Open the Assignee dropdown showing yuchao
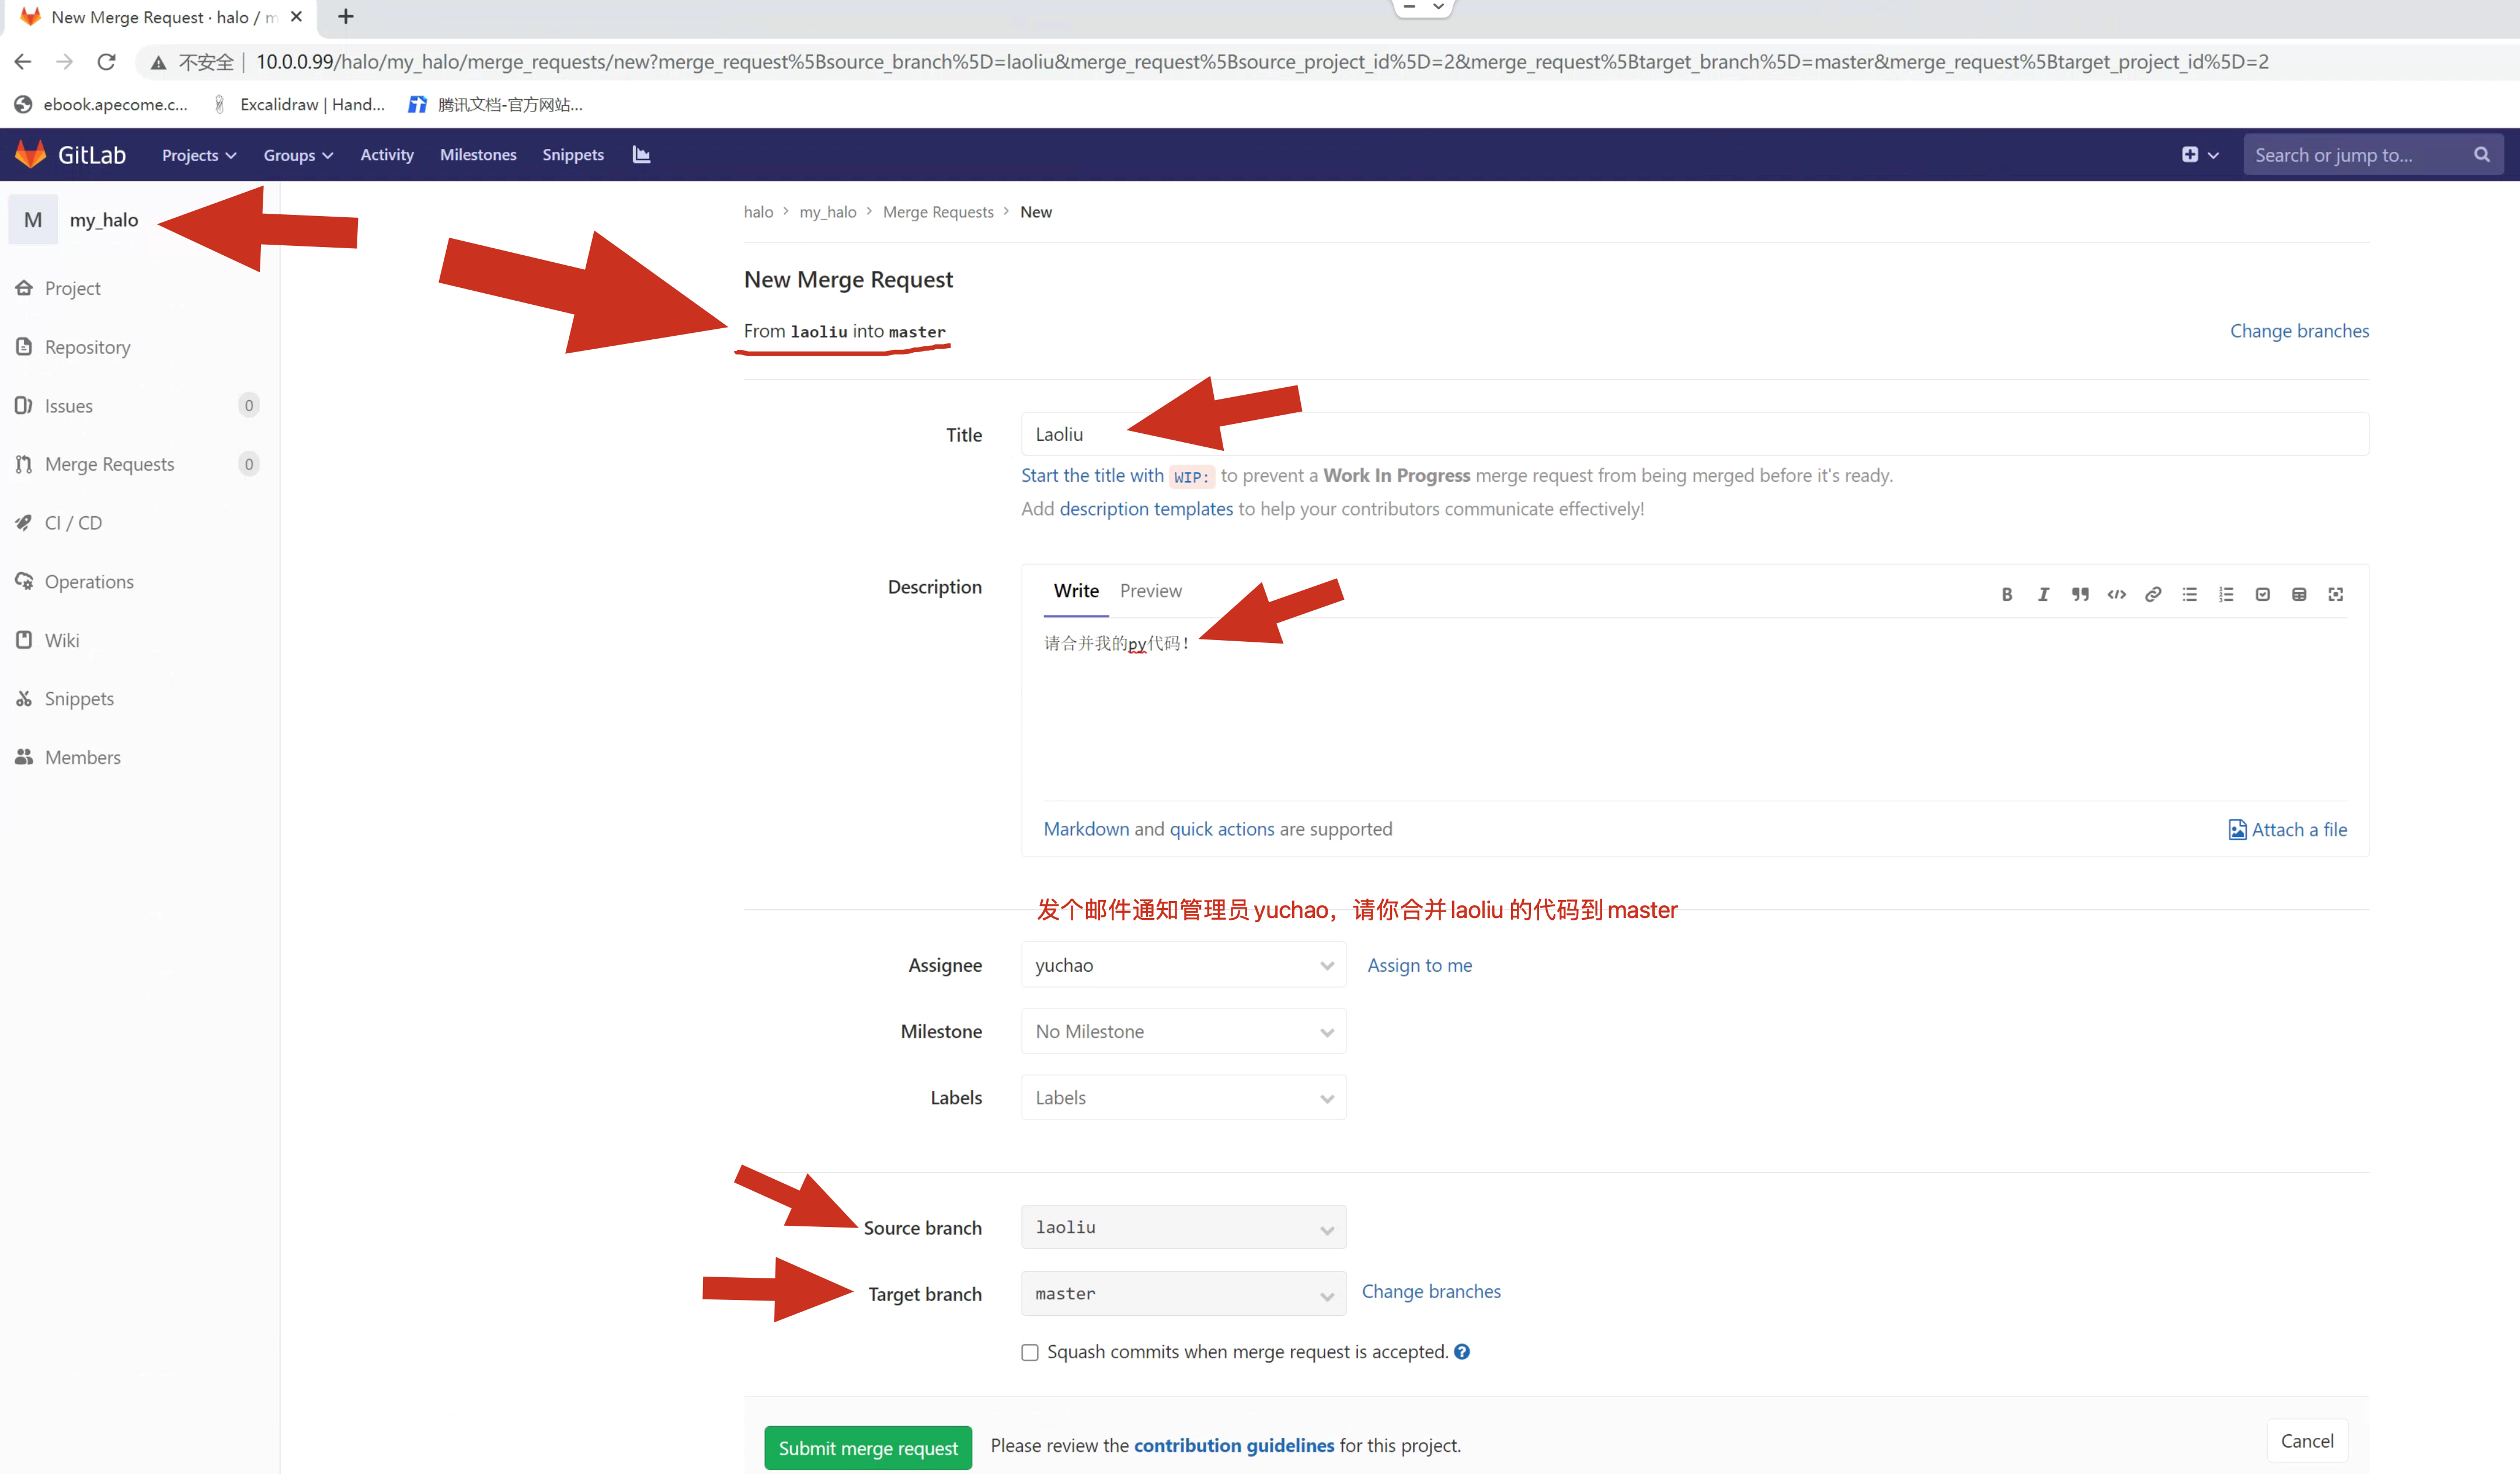Screen dimensions: 2520x1474 click(1183, 965)
